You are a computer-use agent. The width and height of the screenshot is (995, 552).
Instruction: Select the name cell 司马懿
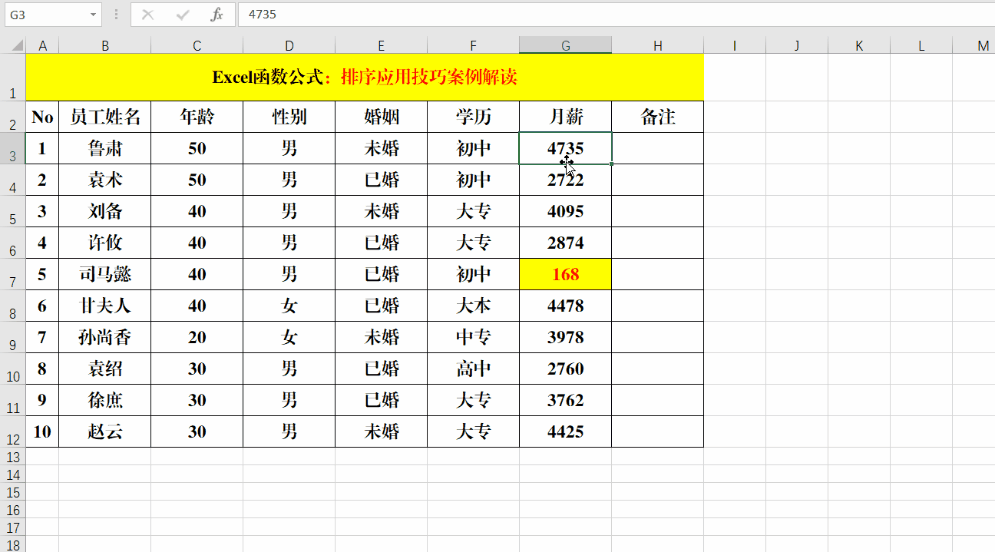click(105, 274)
